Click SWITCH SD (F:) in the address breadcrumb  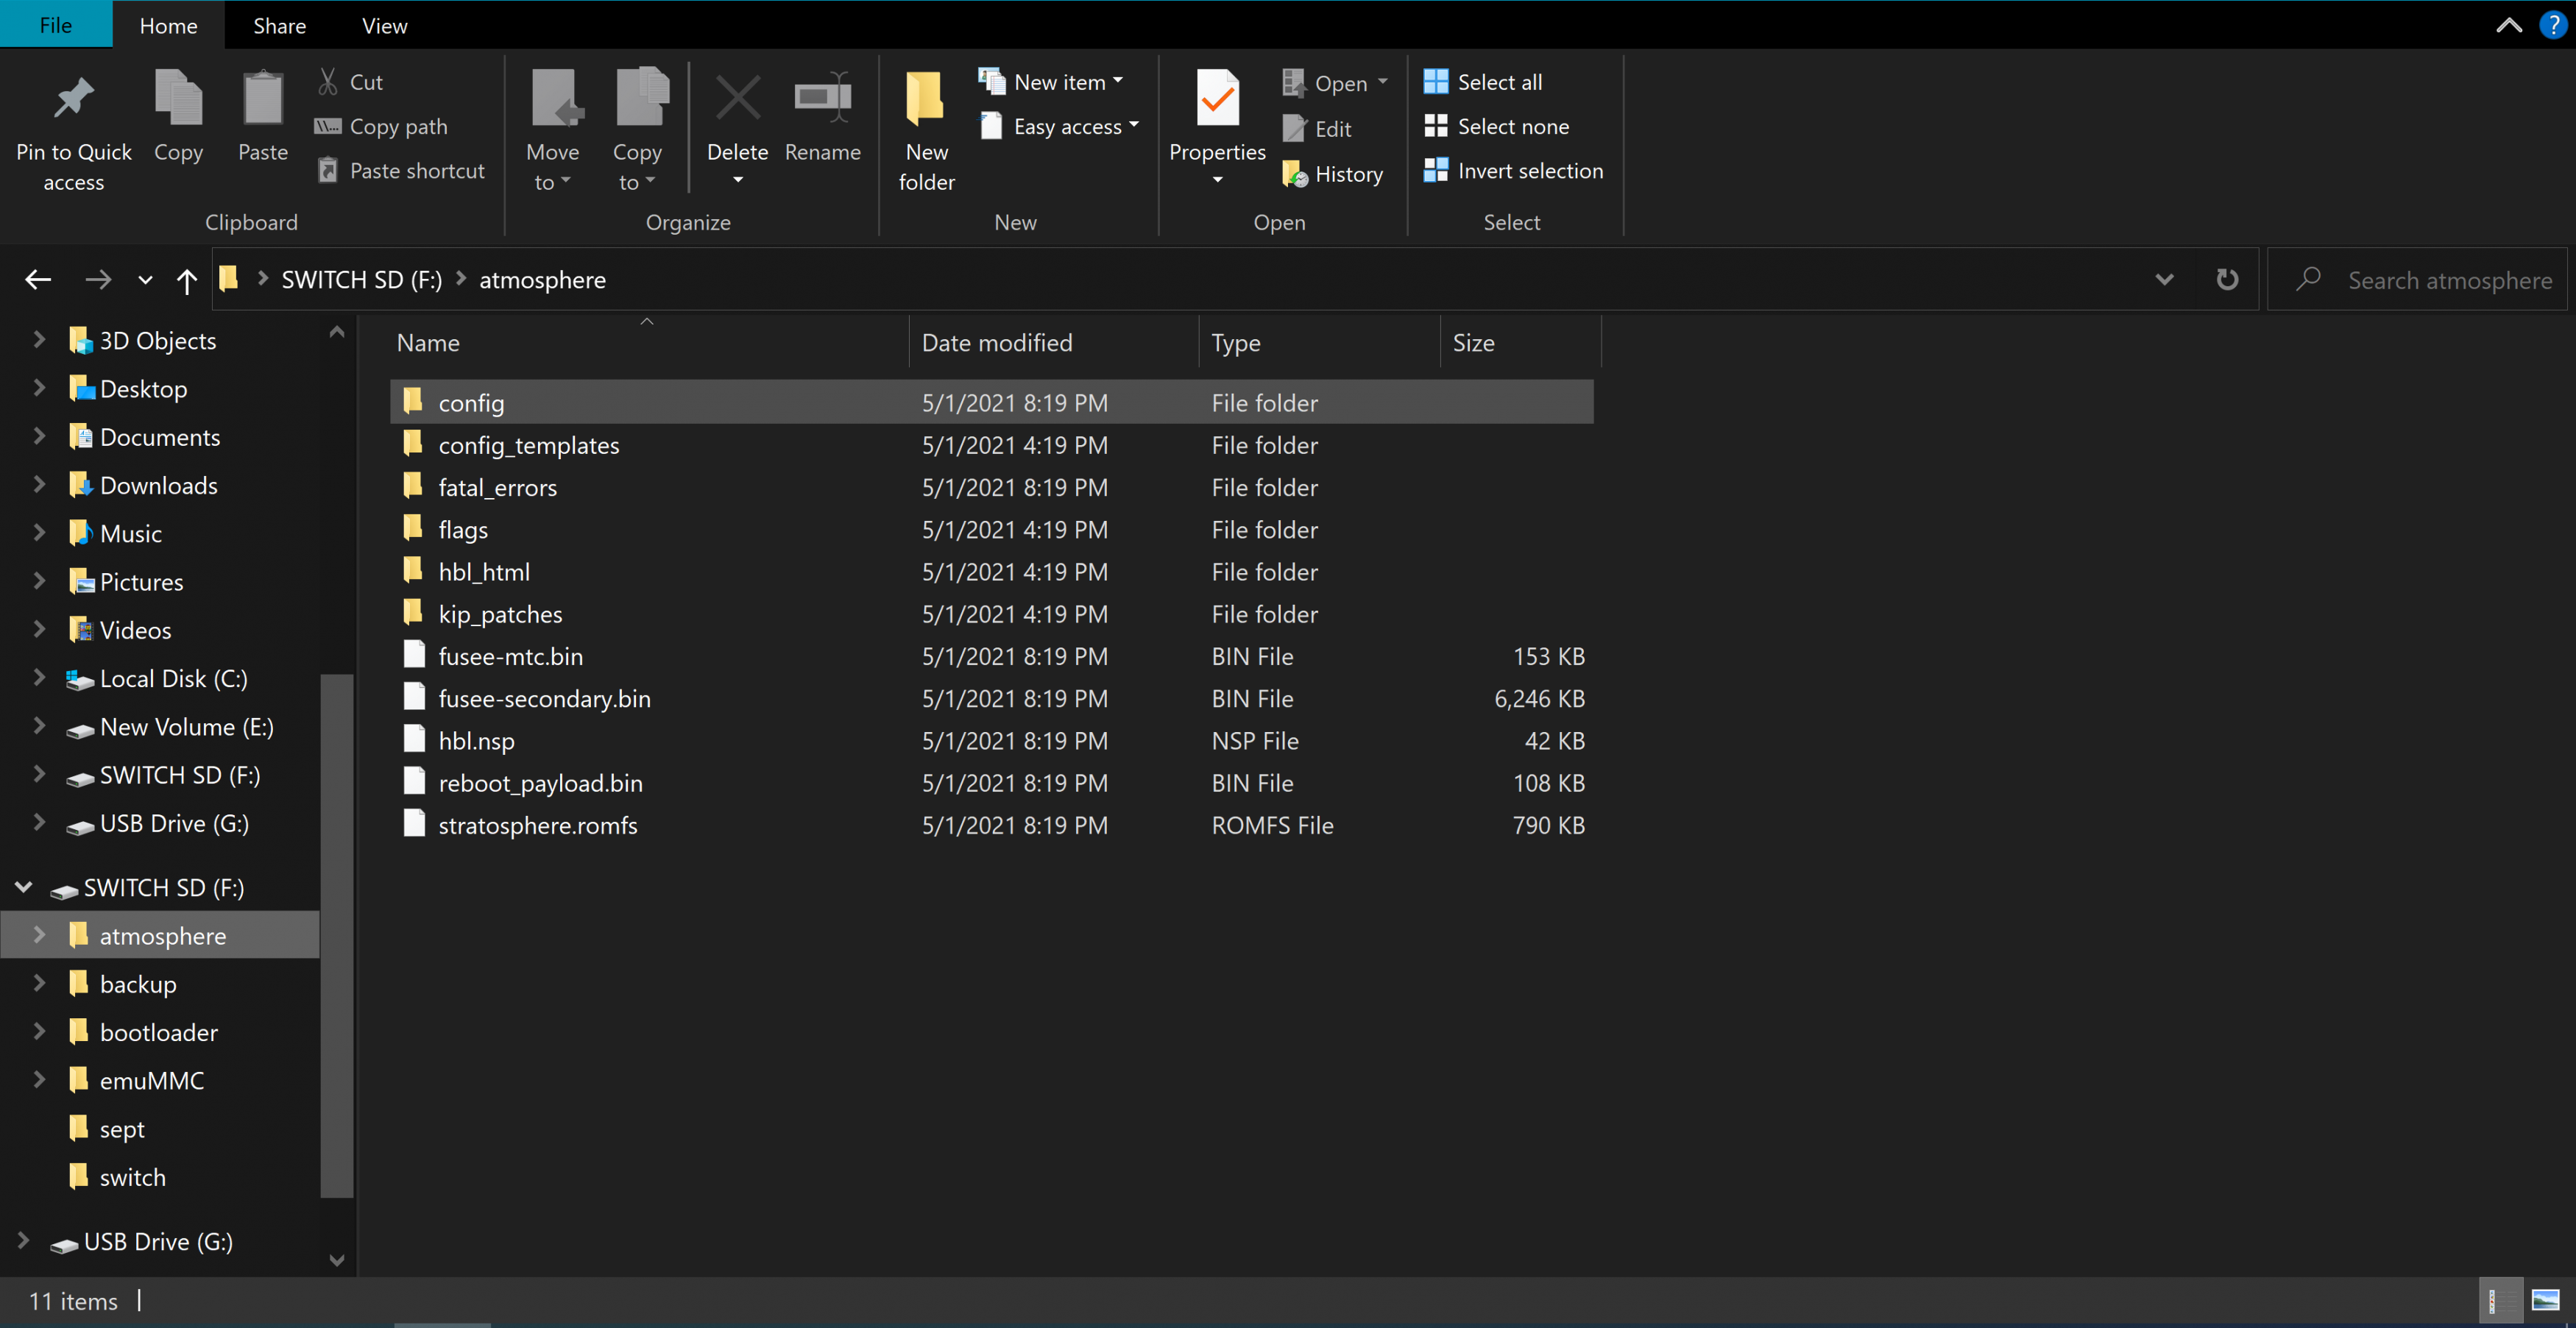[x=361, y=280]
